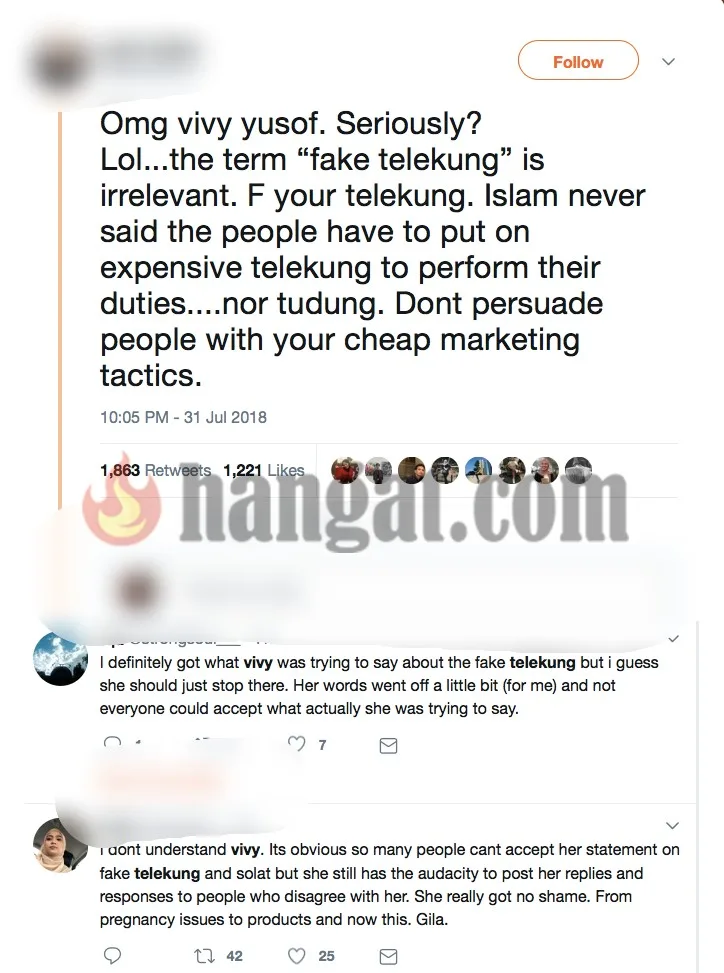Click the reply bubble on the last comment
The width and height of the screenshot is (724, 973).
point(112,955)
